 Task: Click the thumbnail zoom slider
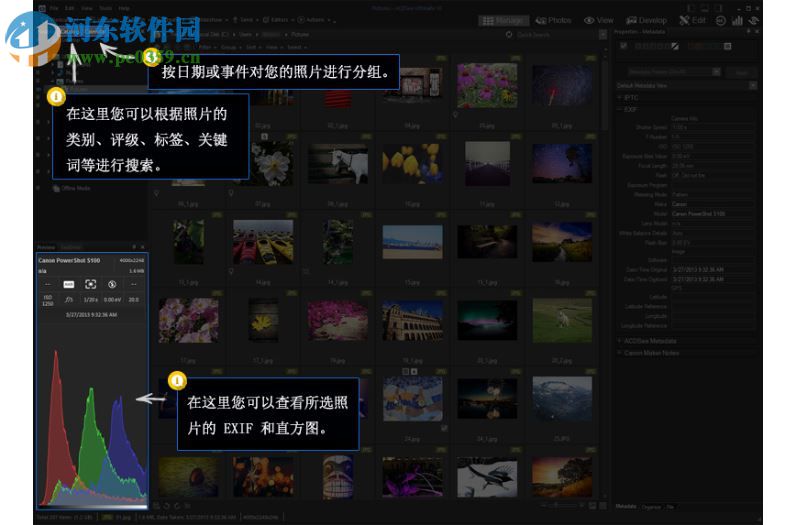(x=562, y=506)
